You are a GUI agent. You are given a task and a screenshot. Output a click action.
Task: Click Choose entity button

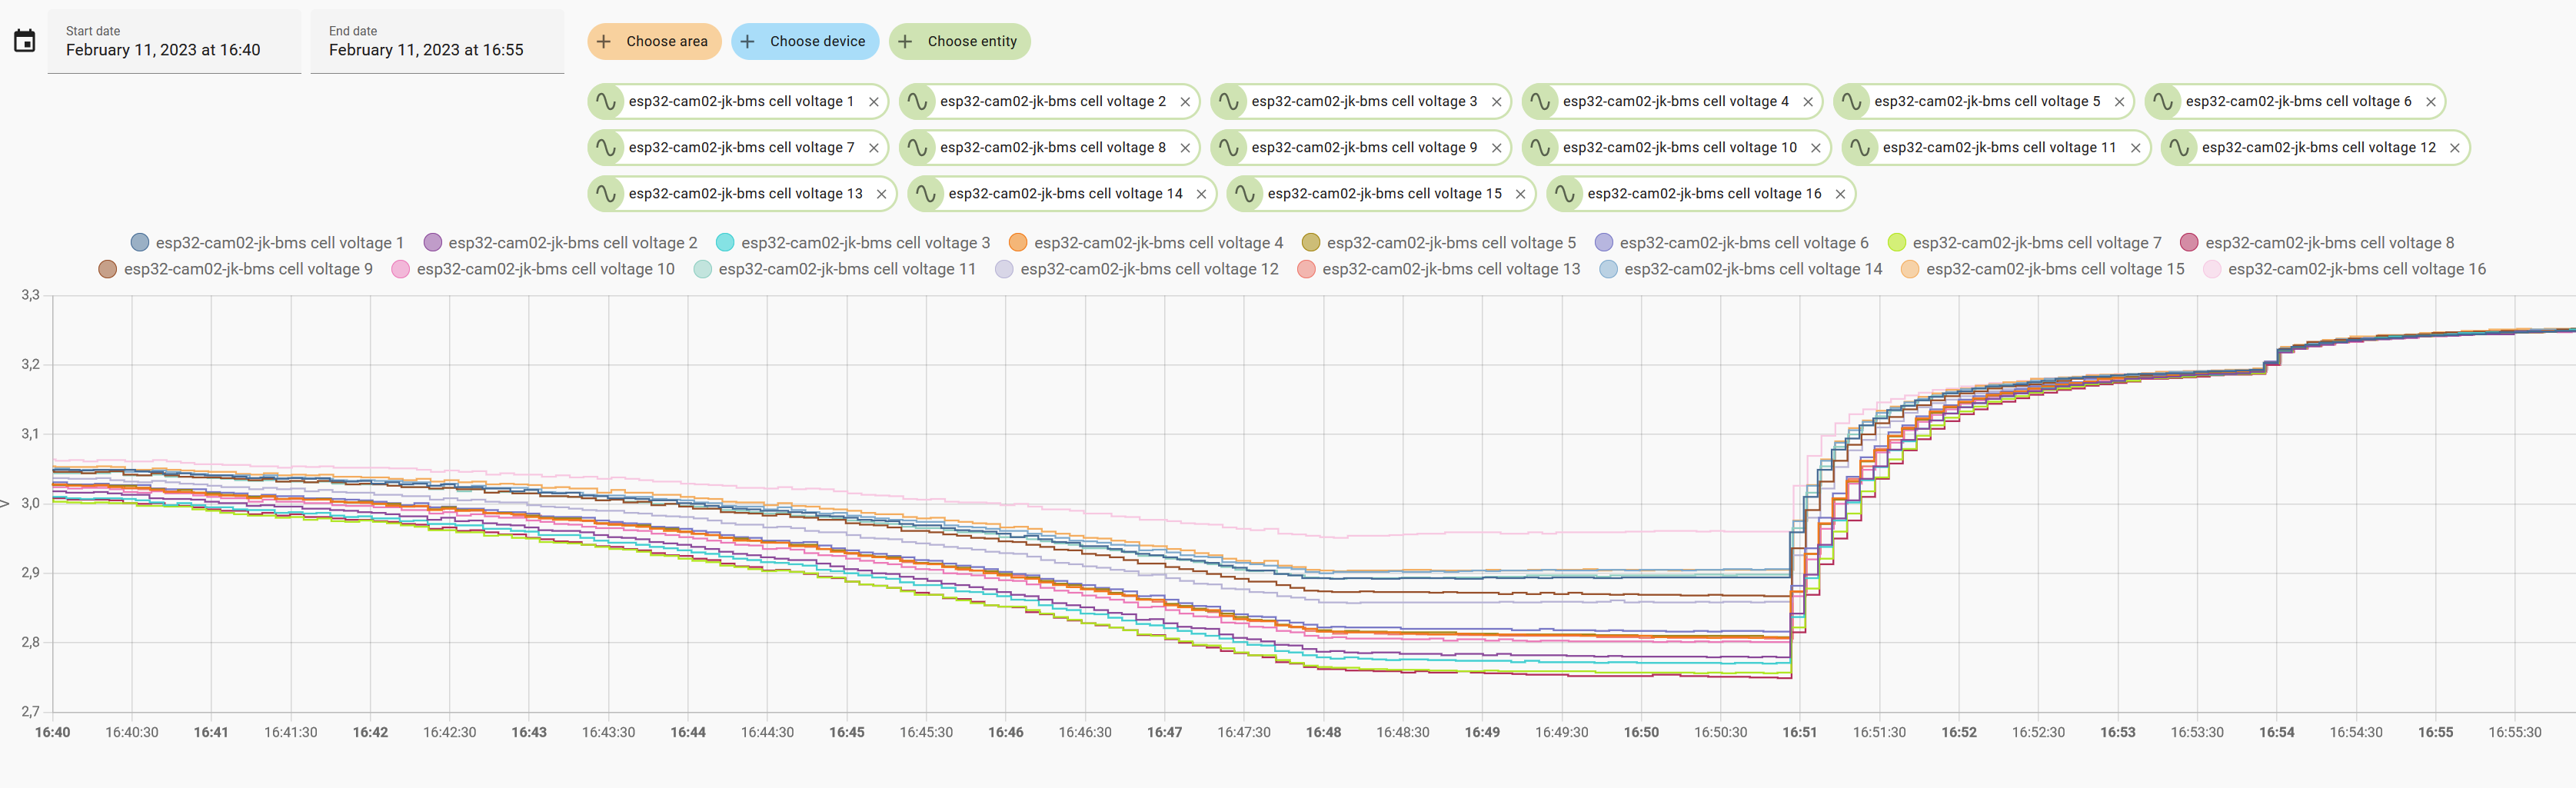[x=959, y=42]
